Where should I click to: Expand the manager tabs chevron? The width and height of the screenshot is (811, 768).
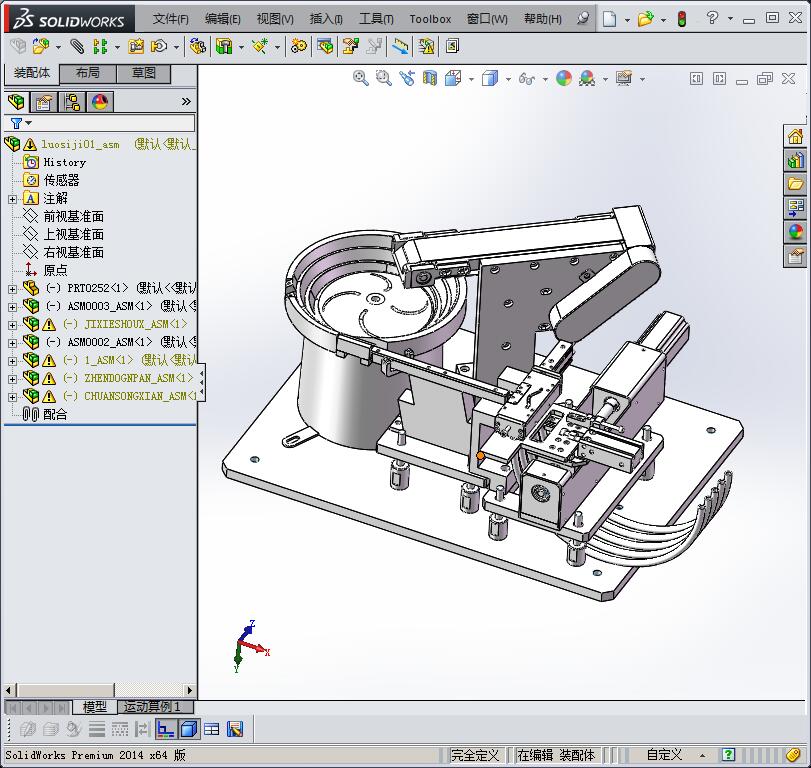186,102
